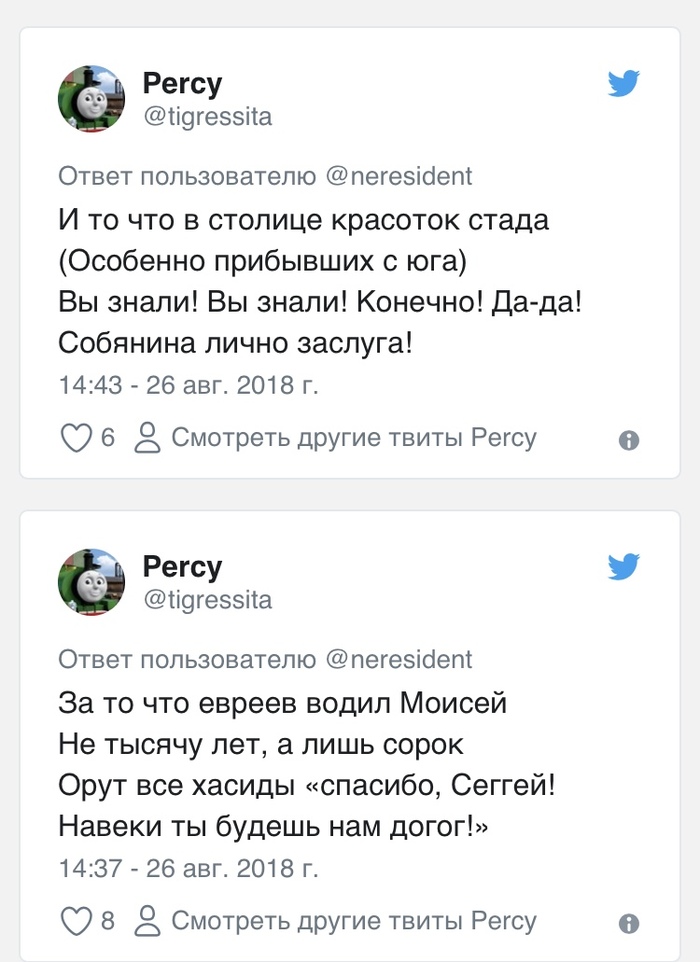Open the @neresident mention in first tweet

[x=399, y=176]
